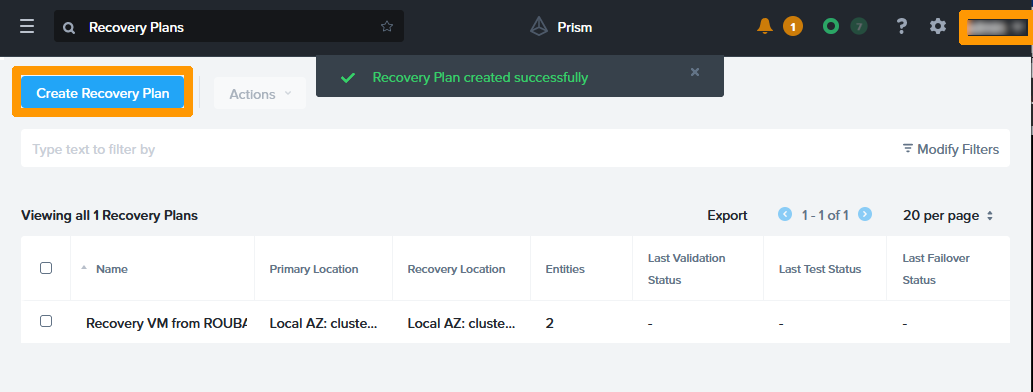Image resolution: width=1033 pixels, height=392 pixels.
Task: View tasks via the green circle icon
Action: coord(831,26)
